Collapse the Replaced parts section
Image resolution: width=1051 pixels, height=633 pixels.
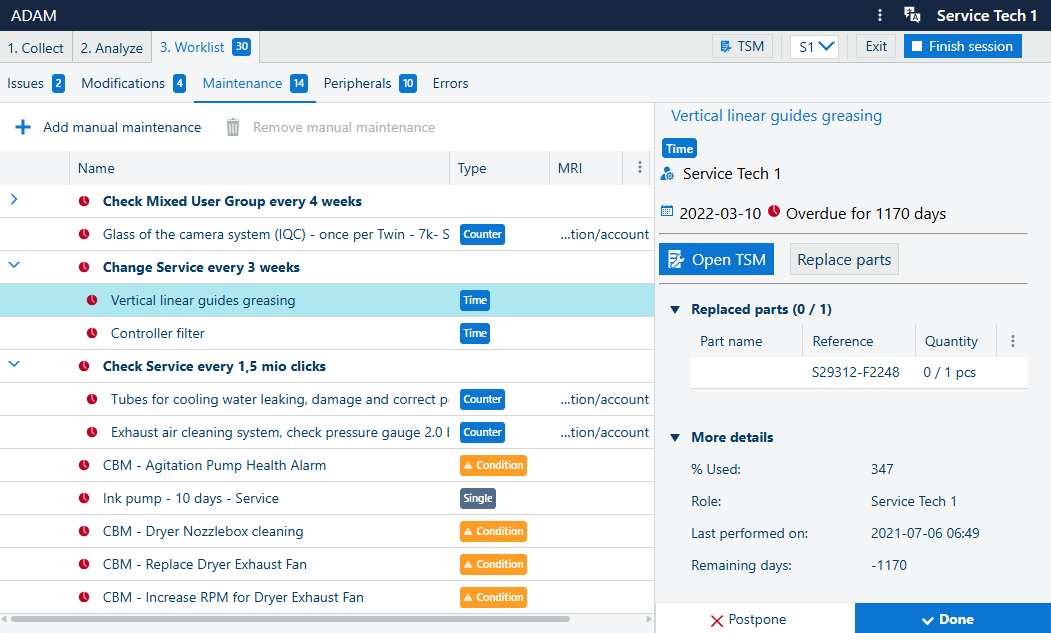[x=675, y=310]
